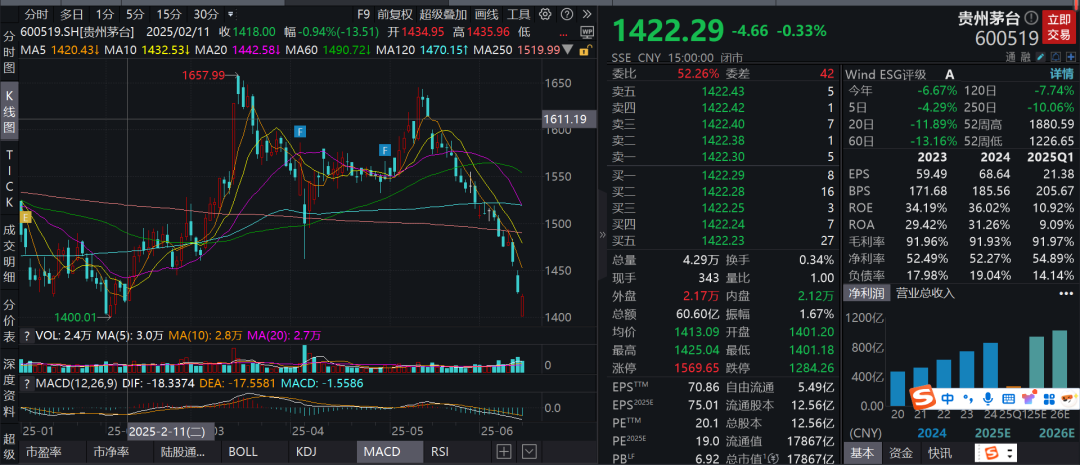
Task: Switch to 营业总收入 chart tab
Action: click(x=925, y=293)
